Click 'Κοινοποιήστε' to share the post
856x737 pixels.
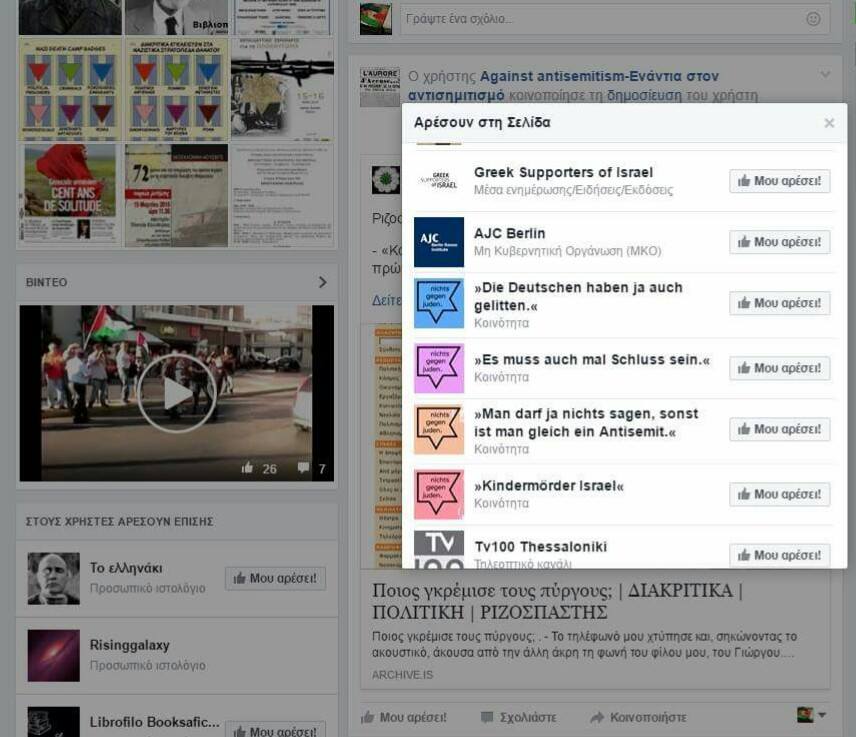(x=639, y=718)
